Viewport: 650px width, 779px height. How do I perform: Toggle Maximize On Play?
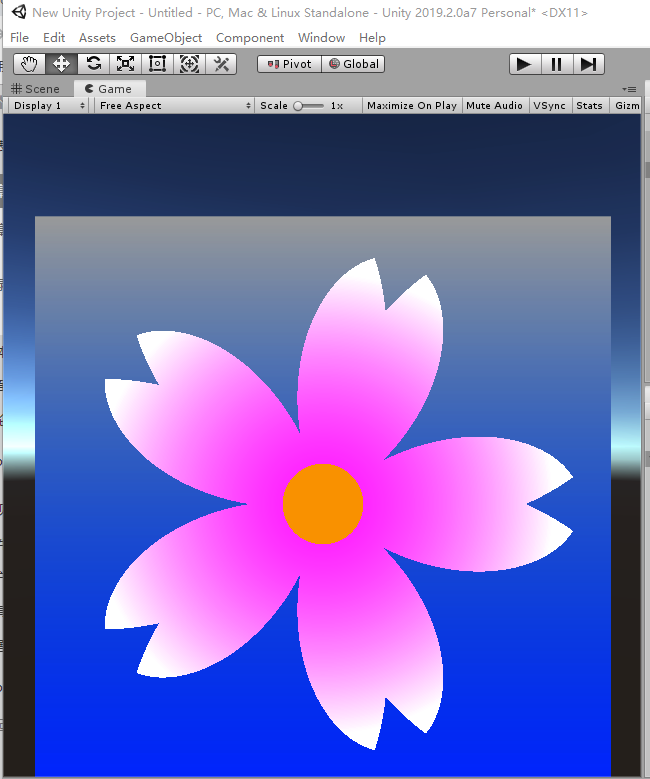[x=412, y=105]
